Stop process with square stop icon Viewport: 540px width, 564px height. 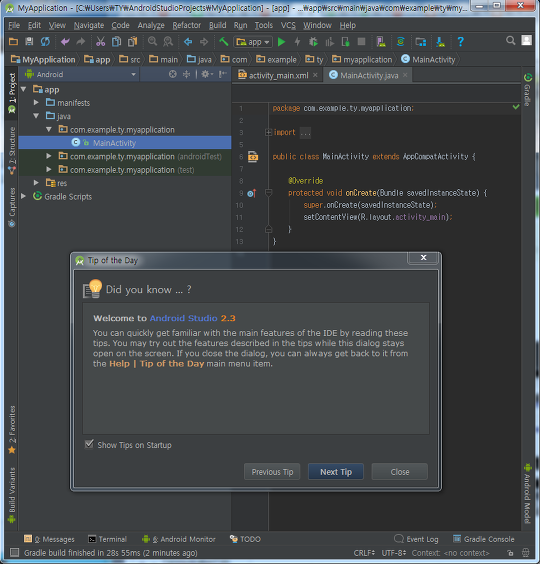tap(362, 42)
